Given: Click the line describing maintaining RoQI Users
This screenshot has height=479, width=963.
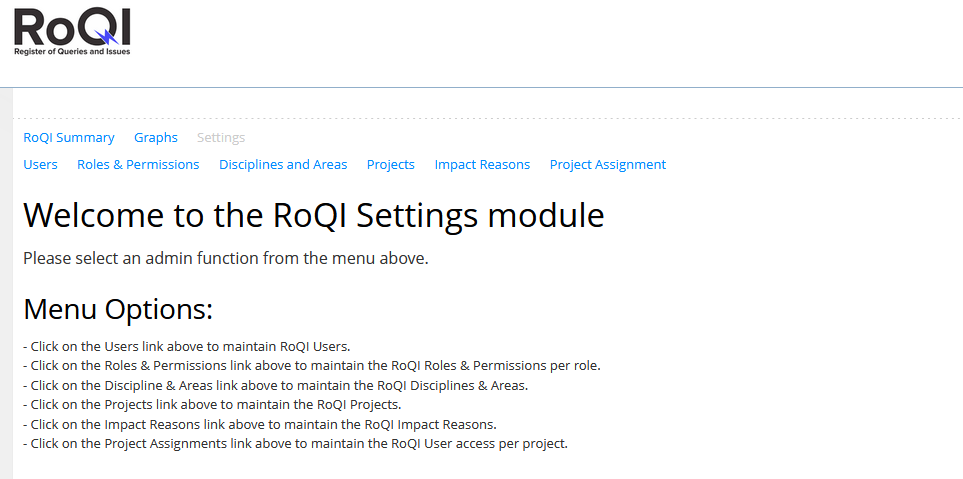Looking at the screenshot, I should pos(187,347).
